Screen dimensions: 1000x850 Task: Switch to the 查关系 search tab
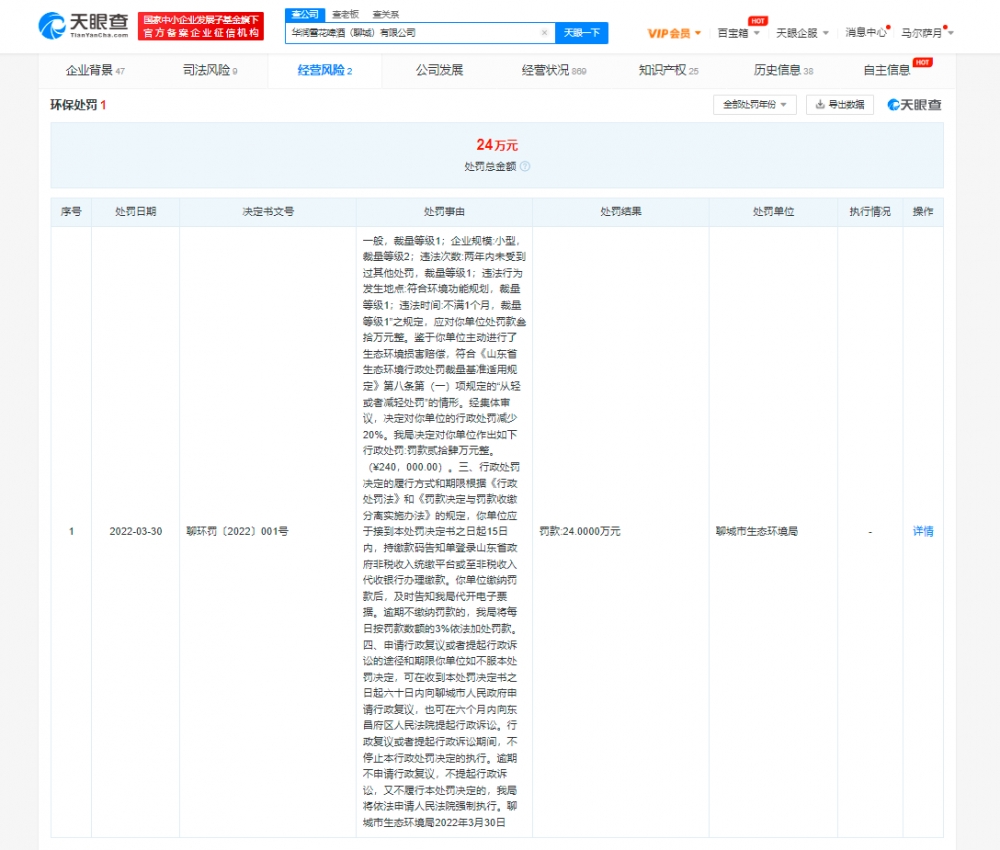(385, 14)
